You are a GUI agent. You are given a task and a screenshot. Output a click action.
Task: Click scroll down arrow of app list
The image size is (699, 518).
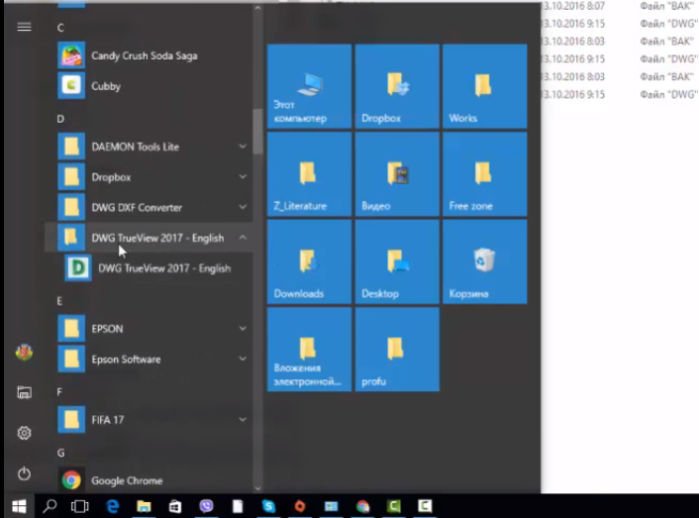coord(258,488)
